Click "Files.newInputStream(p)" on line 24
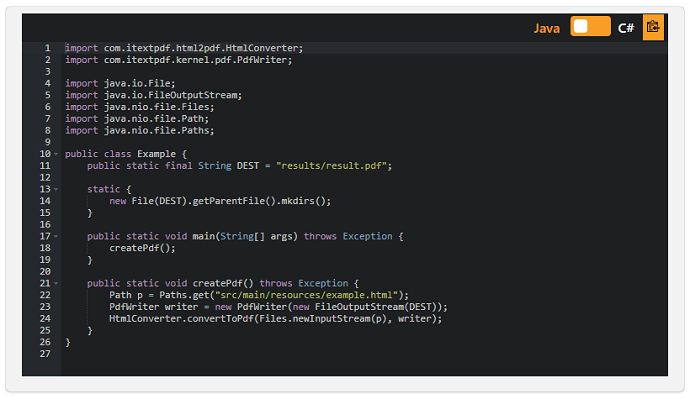 tap(323, 318)
